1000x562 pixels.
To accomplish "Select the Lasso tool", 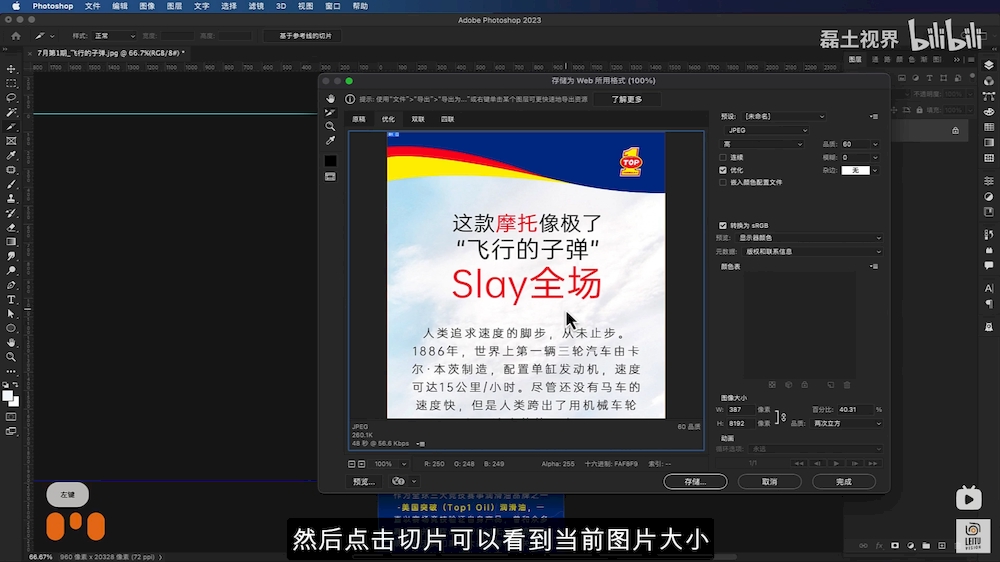I will 11,98.
